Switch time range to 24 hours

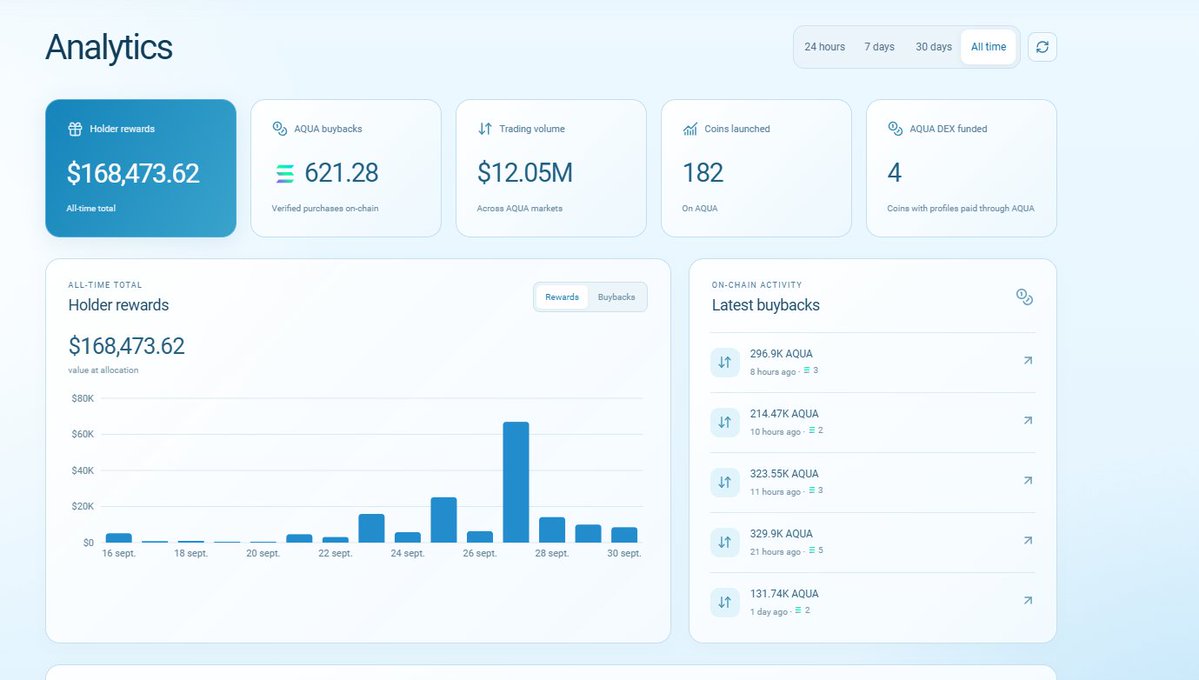(824, 47)
